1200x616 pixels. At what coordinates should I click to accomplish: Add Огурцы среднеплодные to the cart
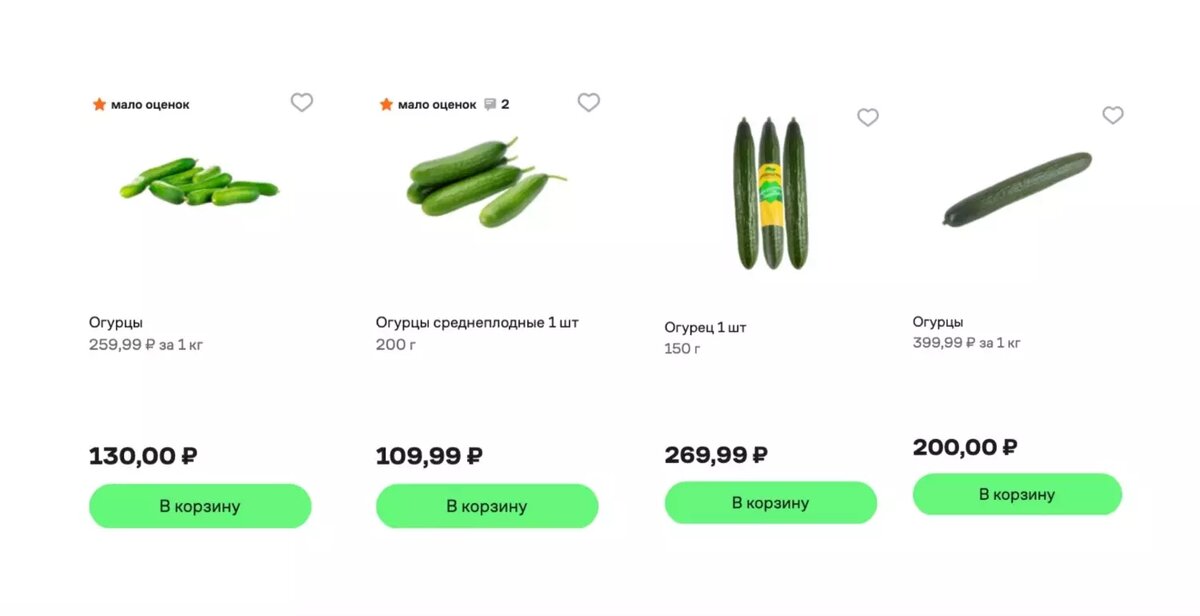click(486, 506)
